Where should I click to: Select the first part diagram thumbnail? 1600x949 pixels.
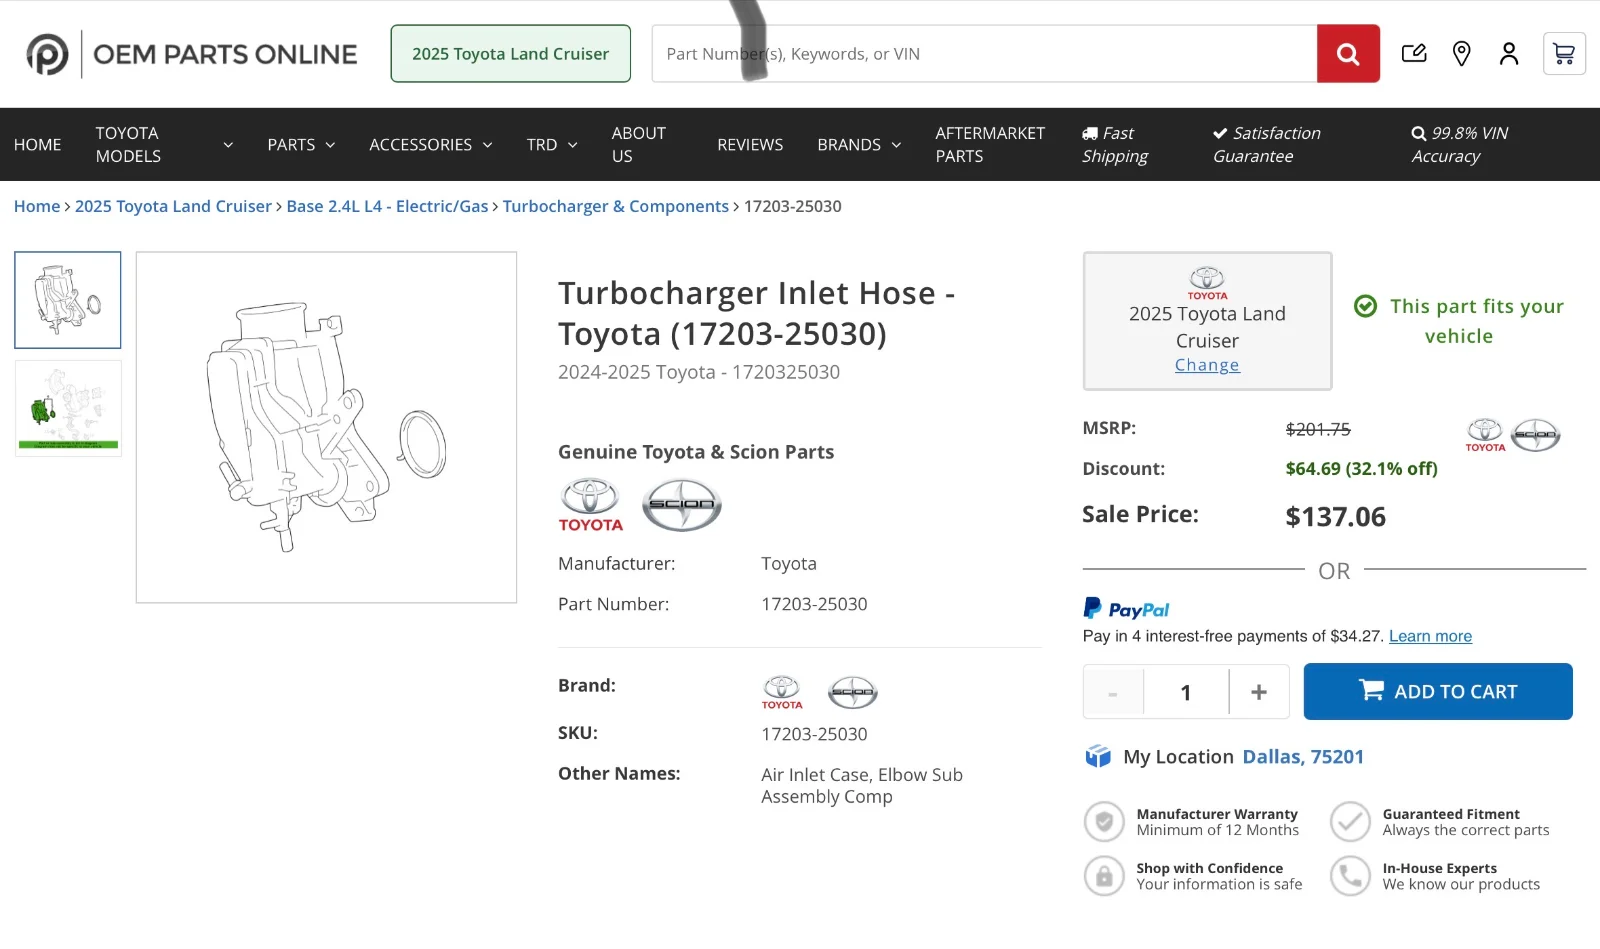(68, 300)
